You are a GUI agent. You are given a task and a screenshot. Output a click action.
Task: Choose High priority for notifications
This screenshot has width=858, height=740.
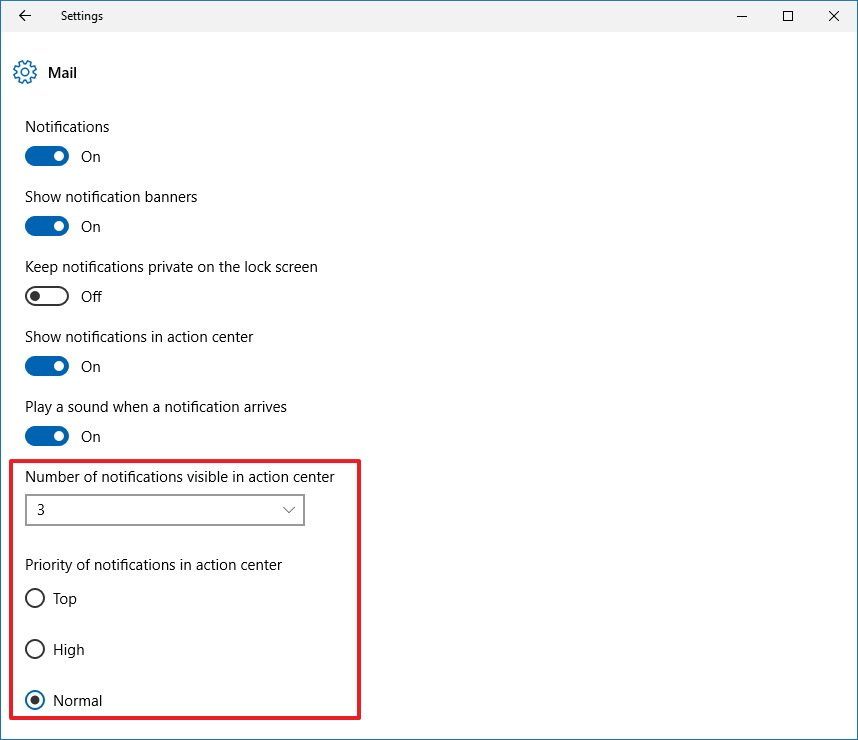(34, 649)
